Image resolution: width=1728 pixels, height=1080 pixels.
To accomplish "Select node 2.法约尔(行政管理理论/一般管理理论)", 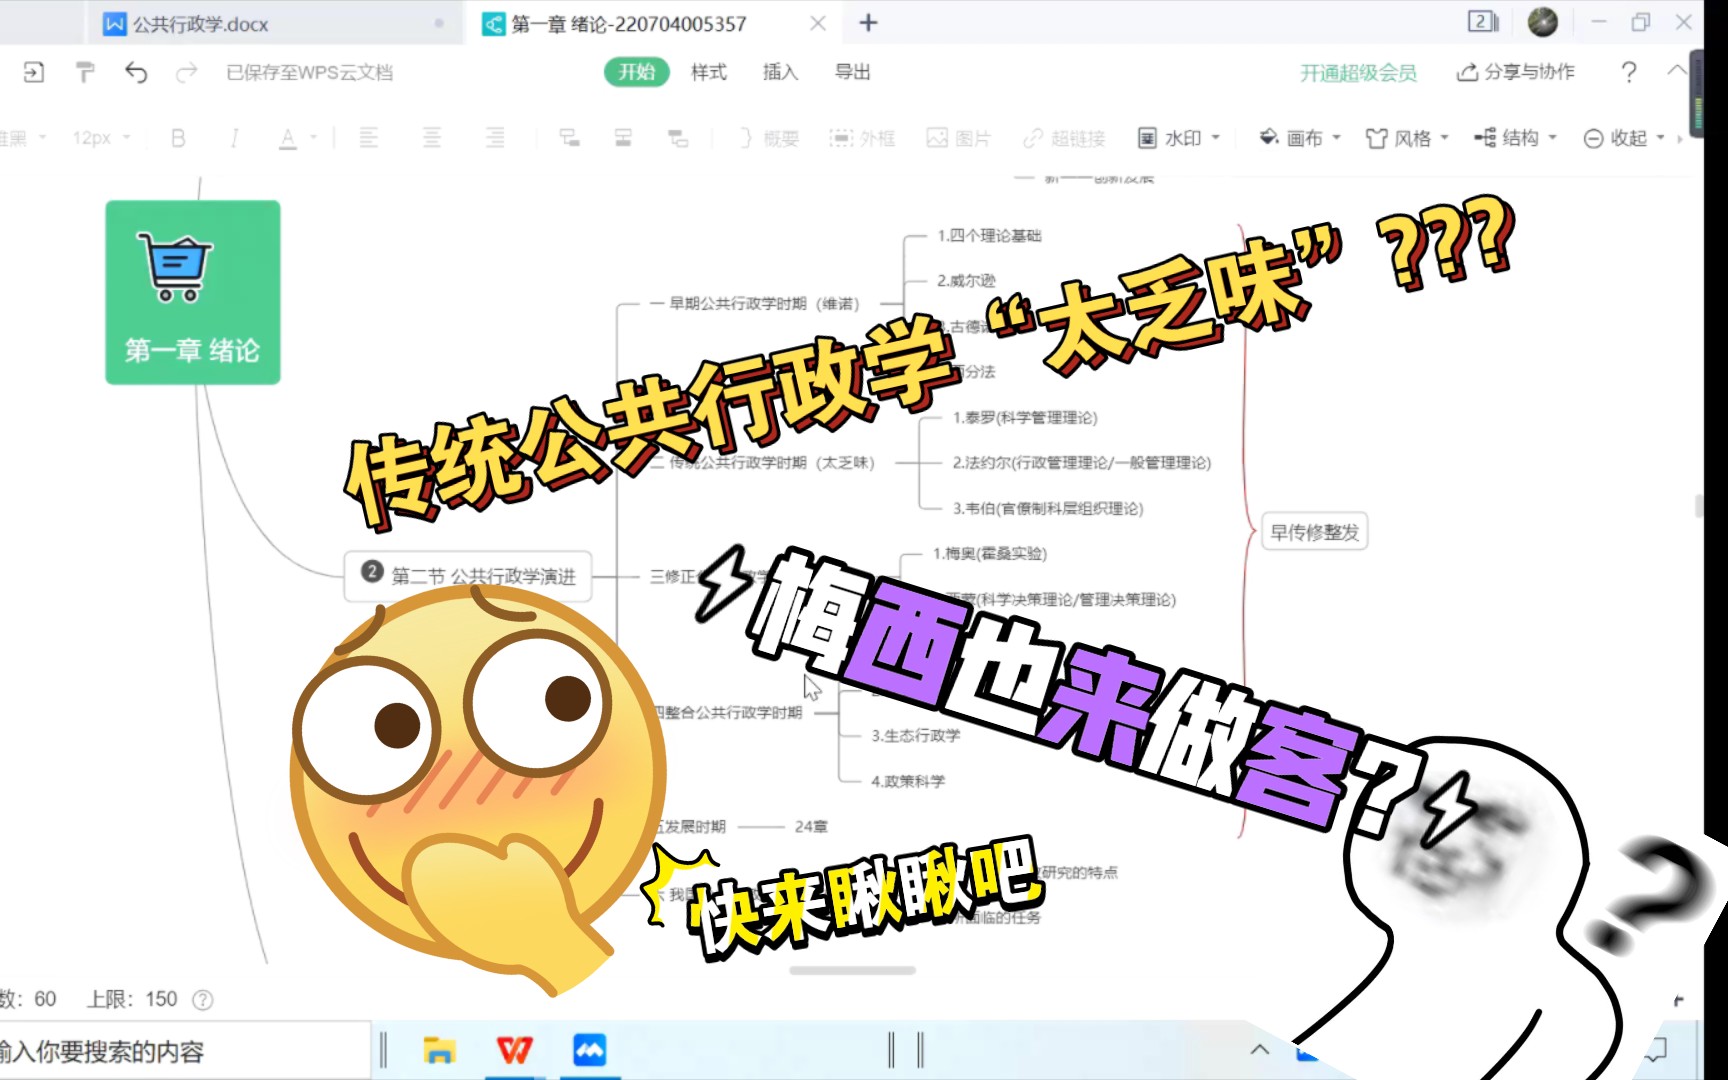I will pos(1082,462).
